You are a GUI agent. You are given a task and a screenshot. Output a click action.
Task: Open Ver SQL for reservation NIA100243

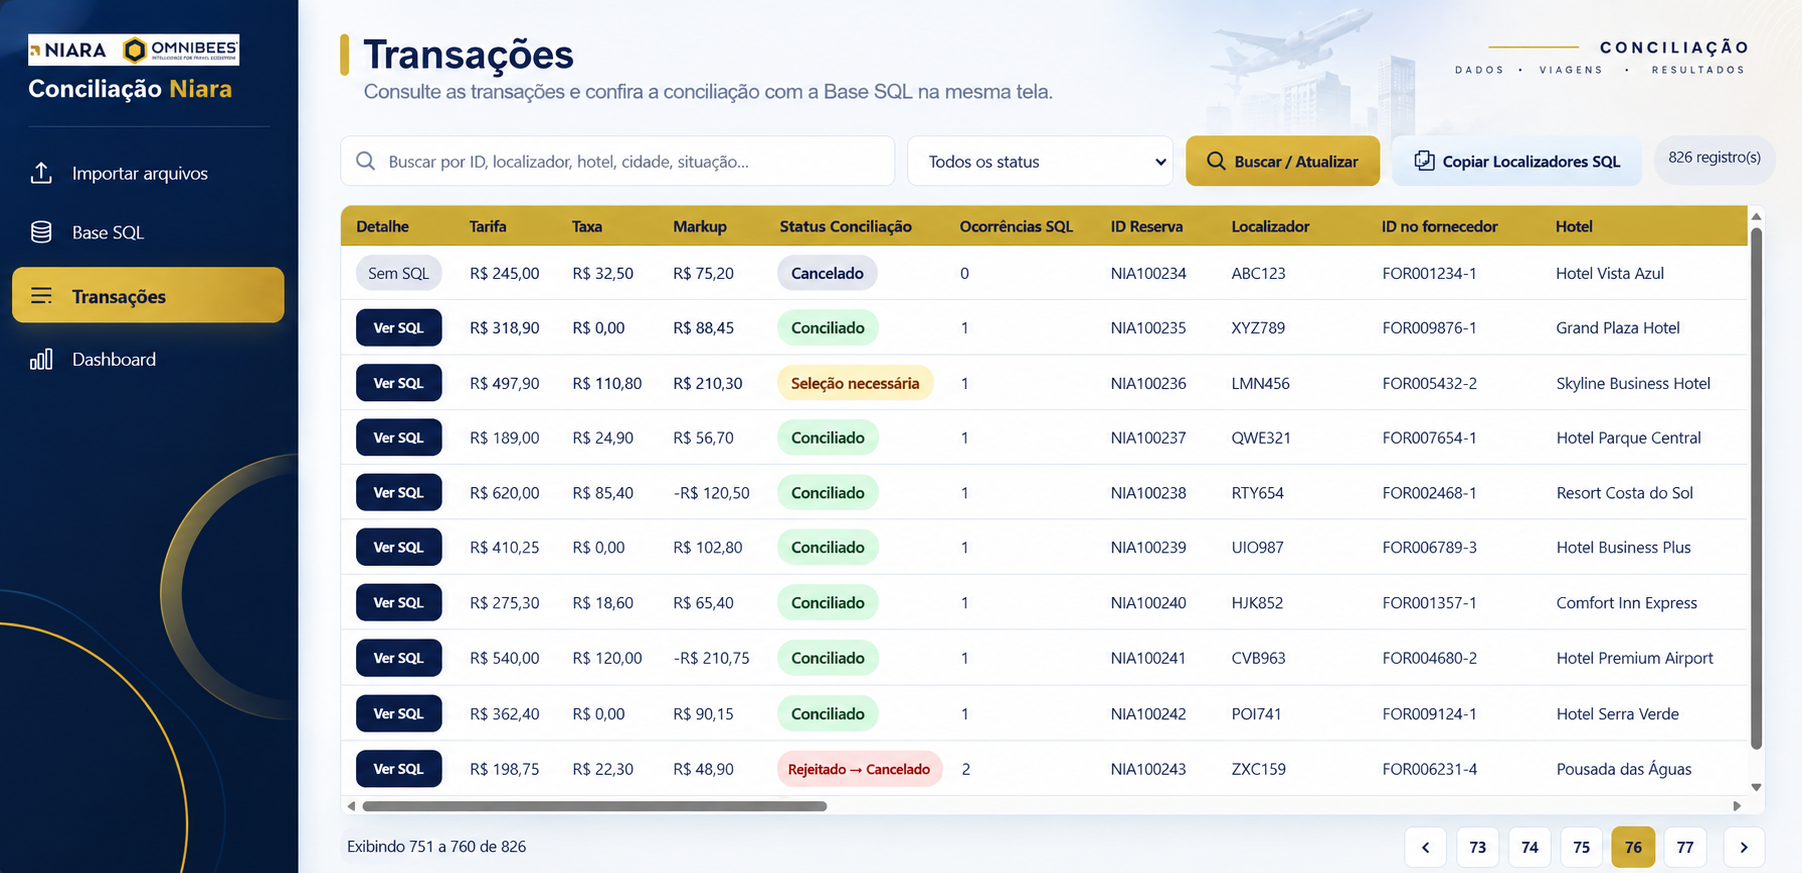coord(398,769)
